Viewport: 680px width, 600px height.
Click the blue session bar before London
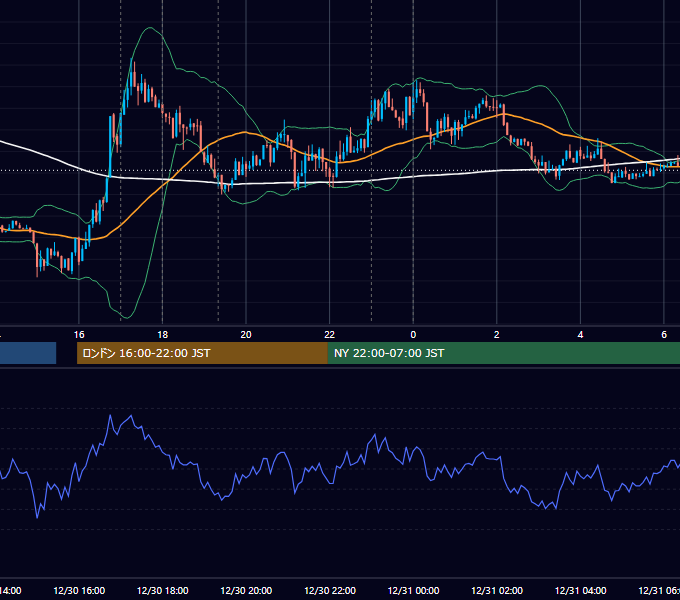28,353
